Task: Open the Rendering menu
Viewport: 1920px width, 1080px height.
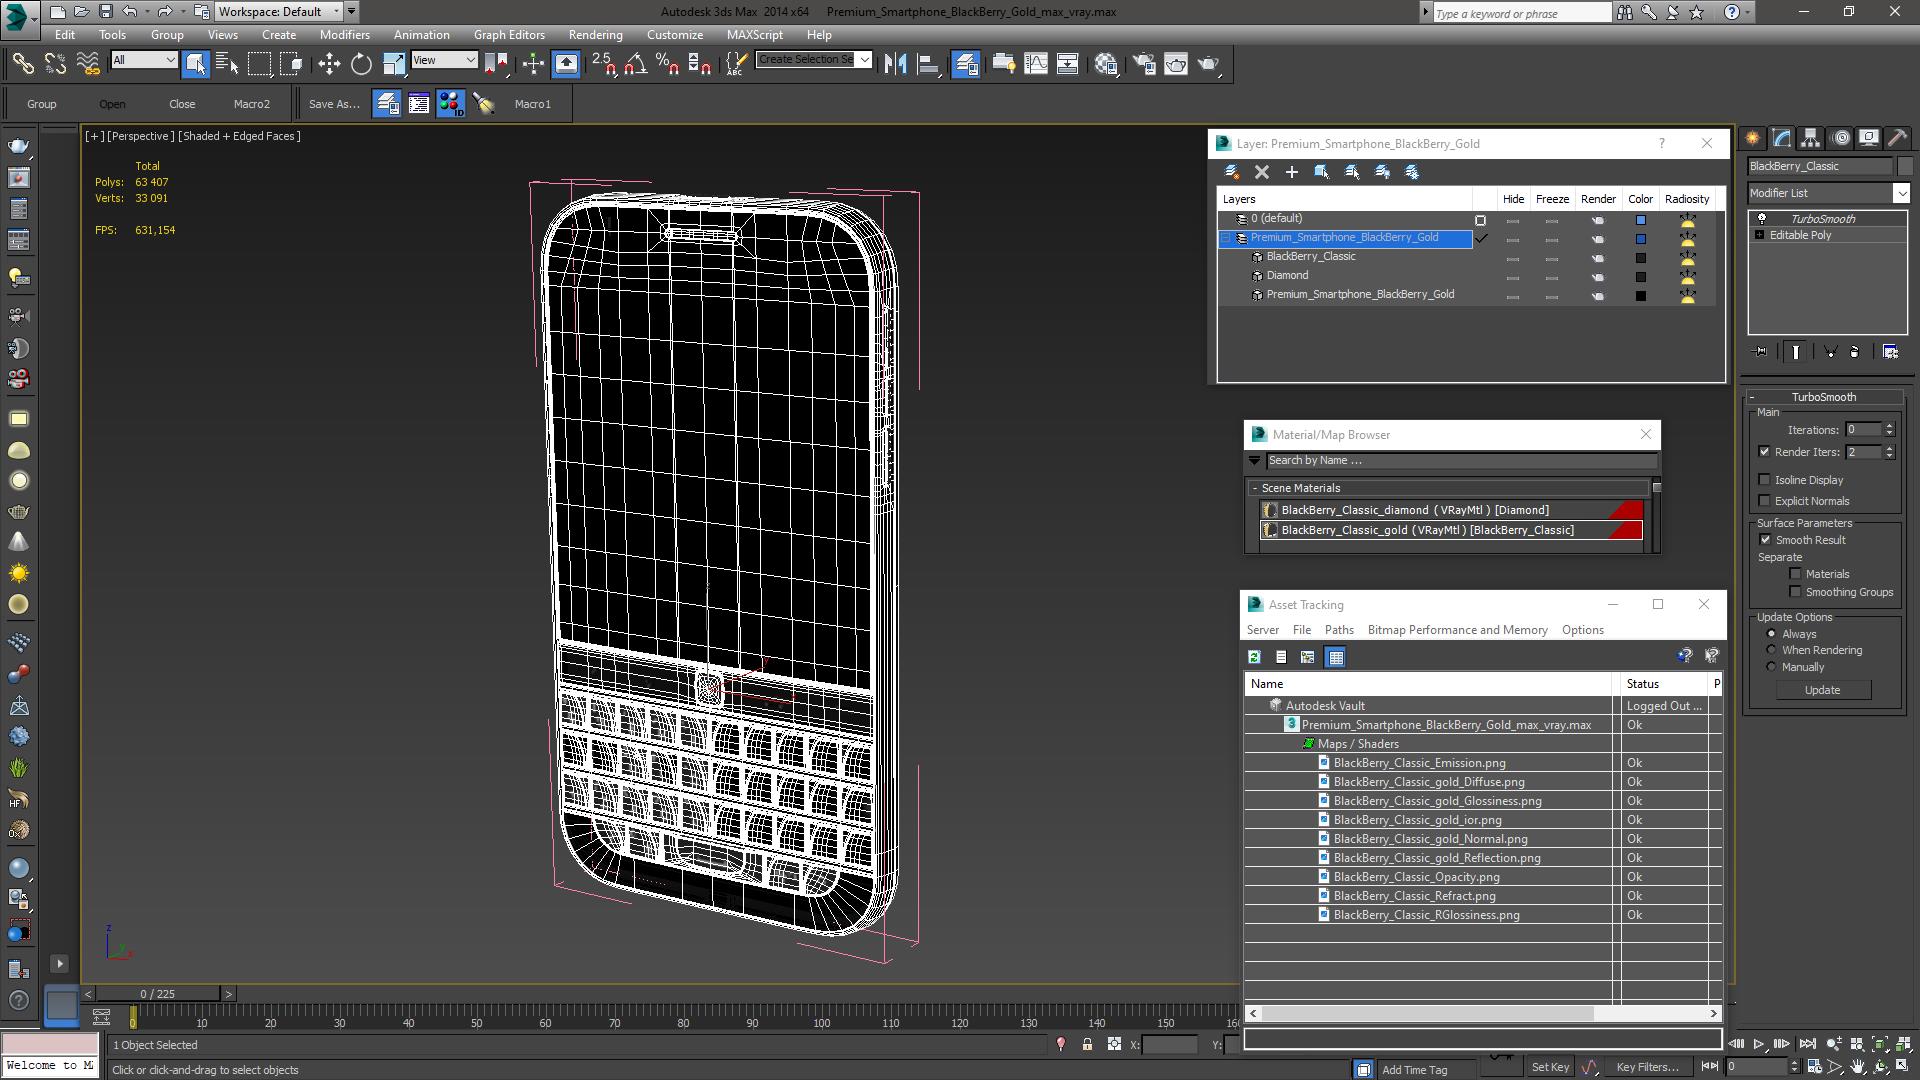Action: pos(595,34)
